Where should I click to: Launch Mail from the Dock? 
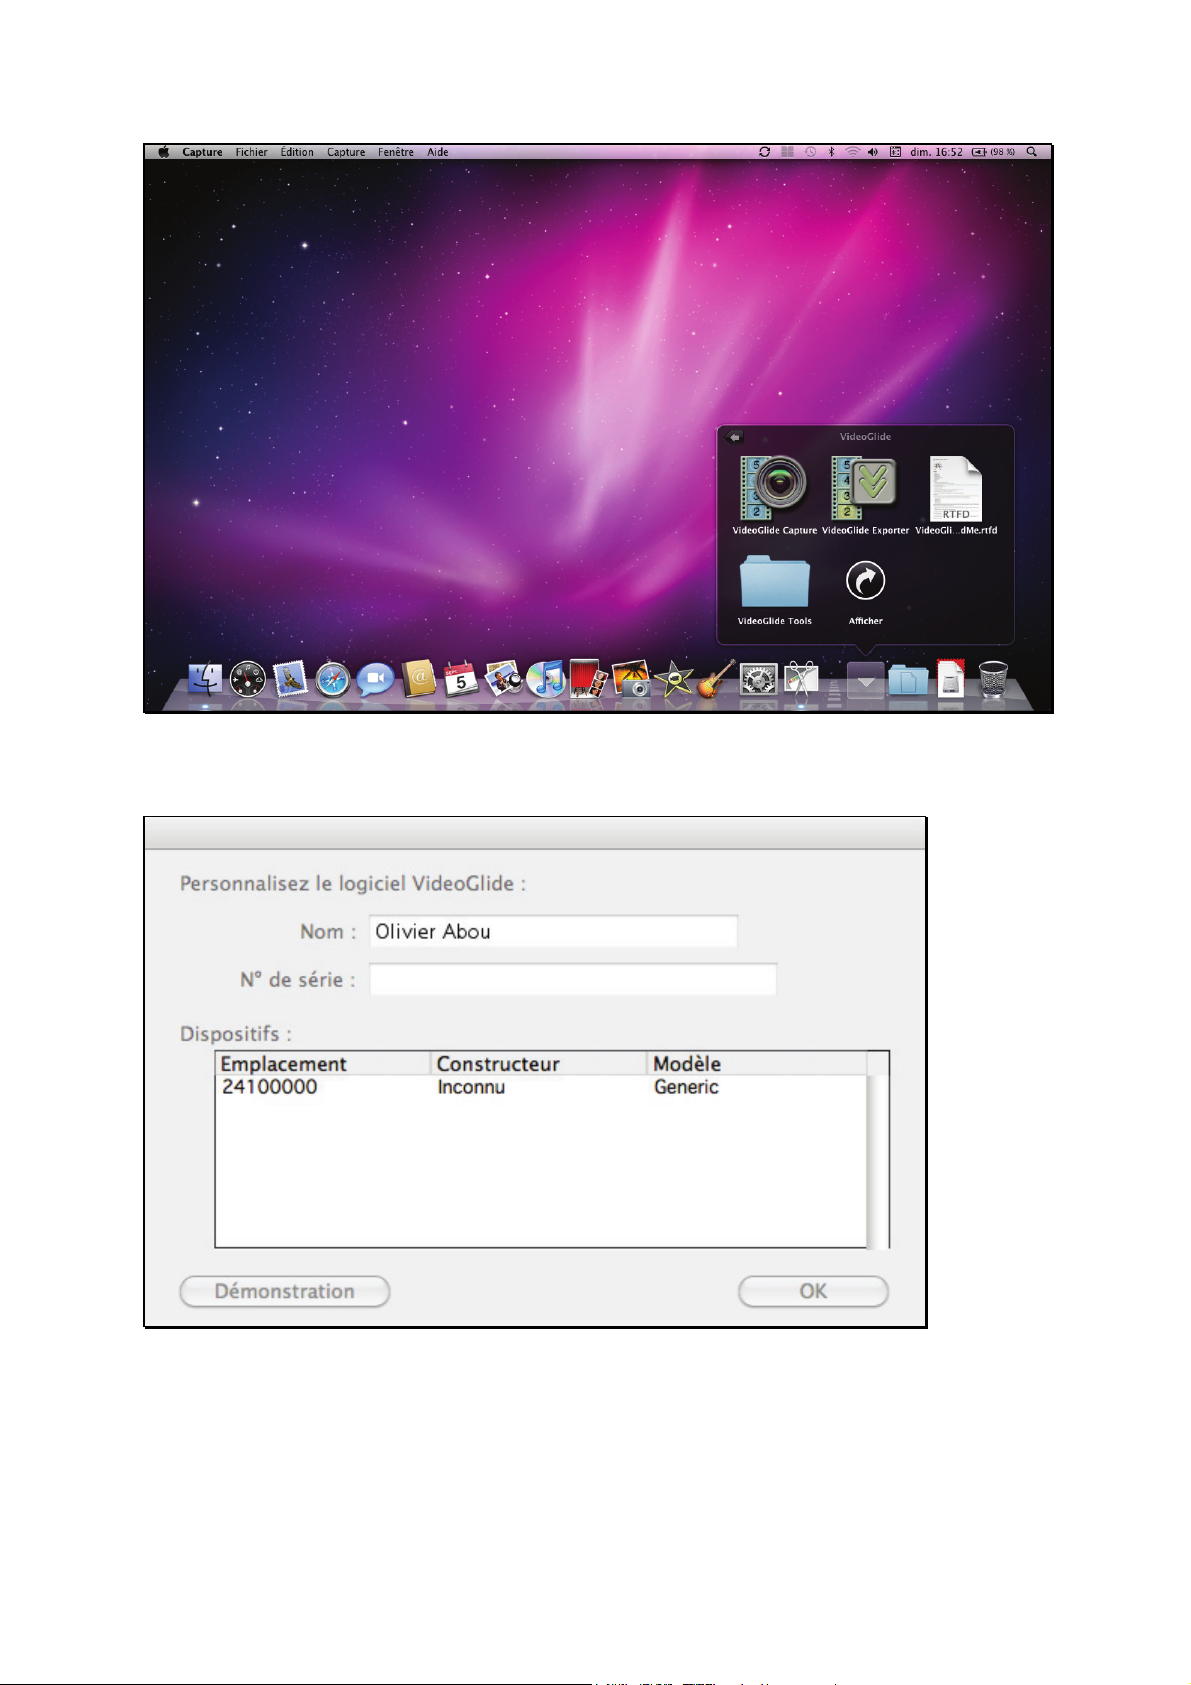tap(290, 679)
